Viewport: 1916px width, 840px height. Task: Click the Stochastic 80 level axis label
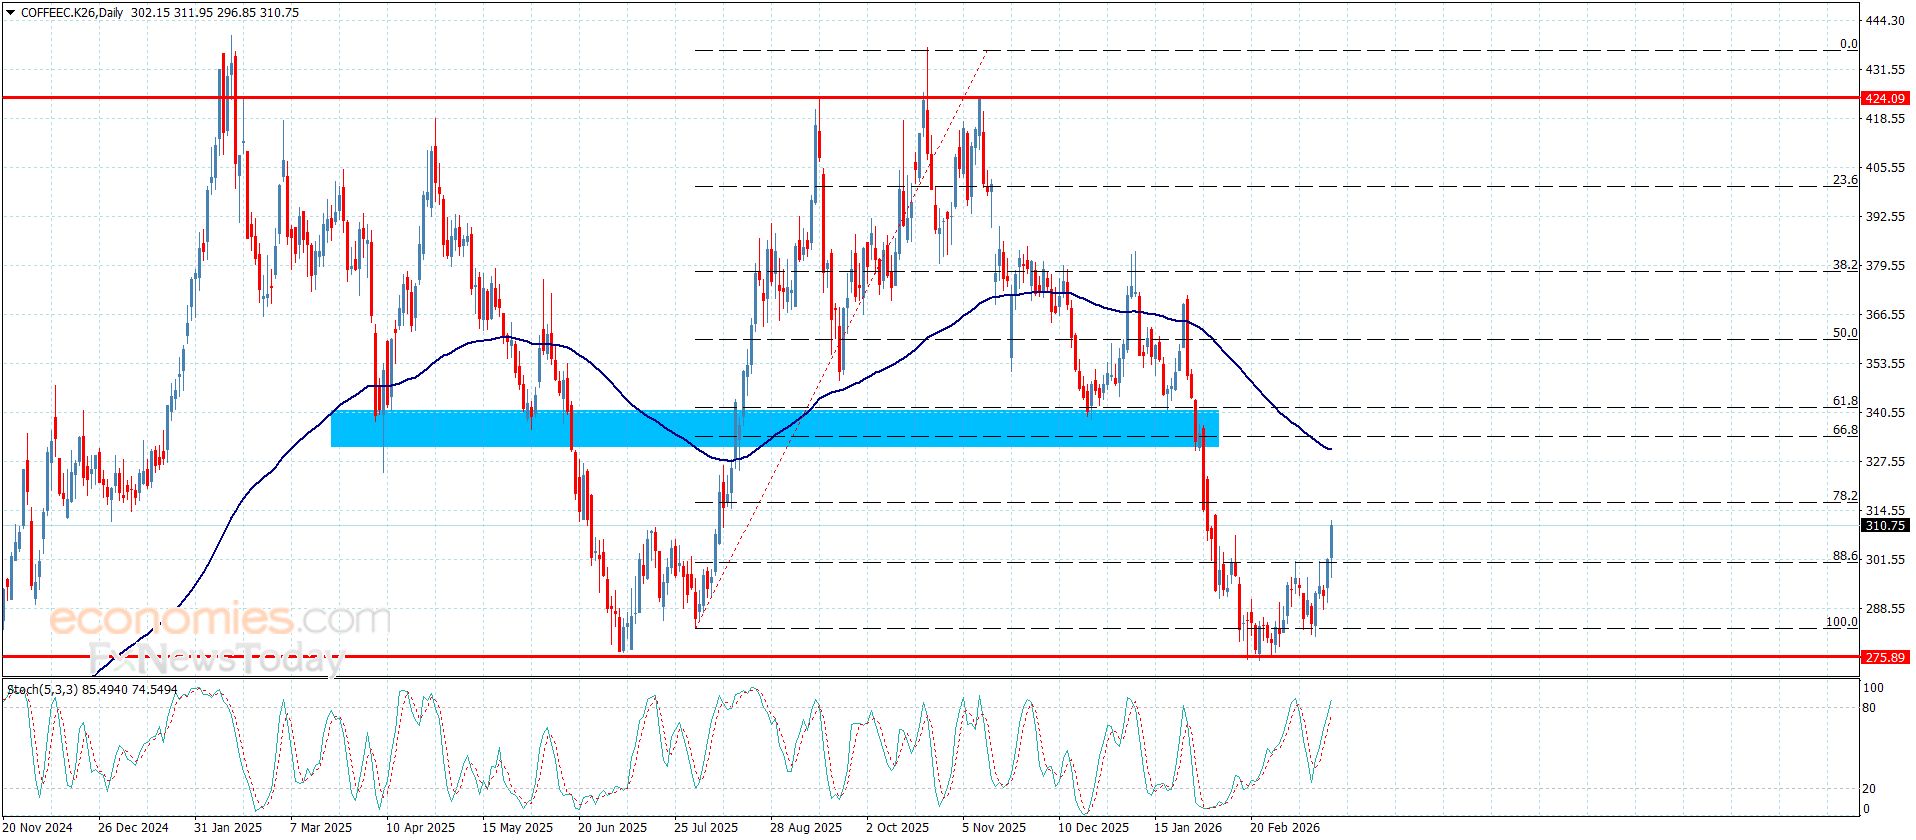[1870, 708]
